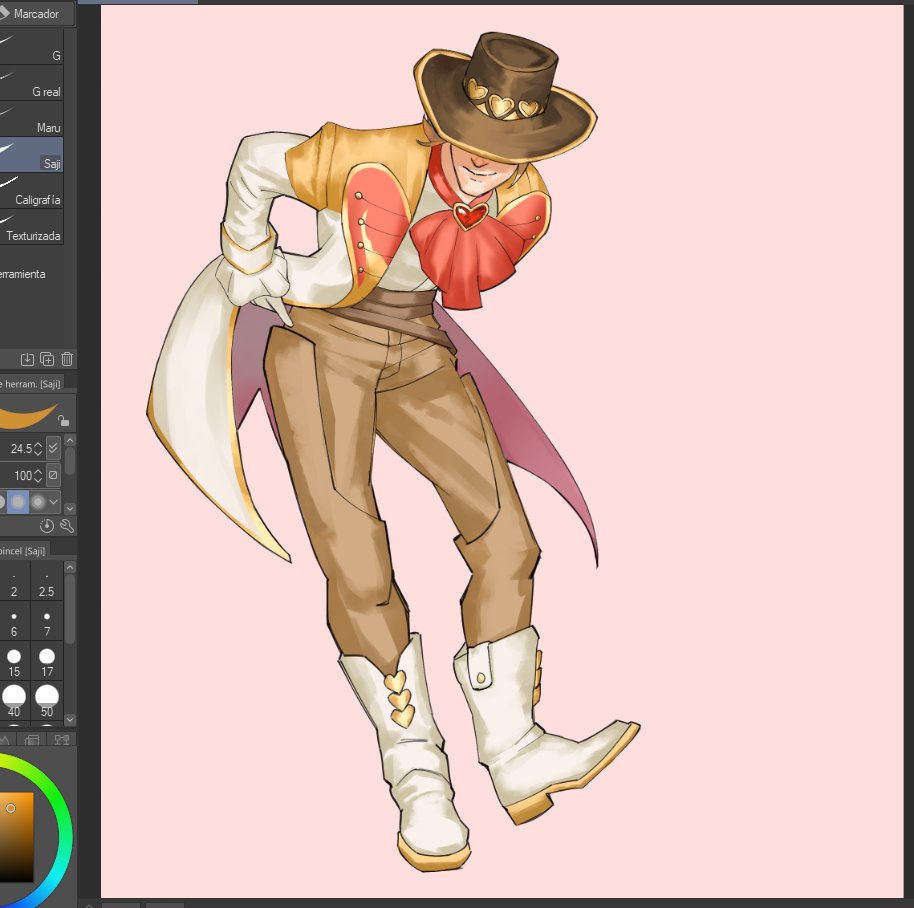
Task: Switch to the Tool property [Saji] tab
Action: coord(30,383)
